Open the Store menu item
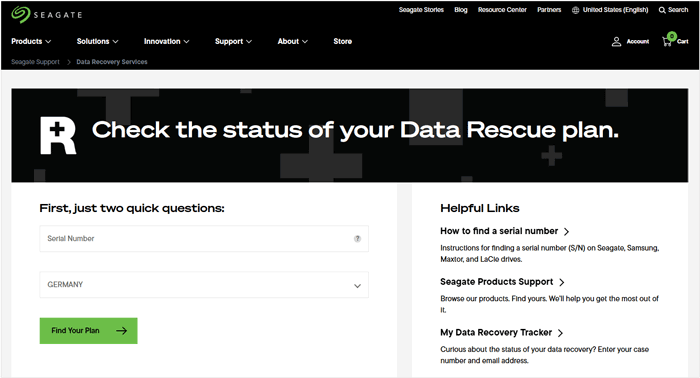This screenshot has width=700, height=378. [342, 41]
